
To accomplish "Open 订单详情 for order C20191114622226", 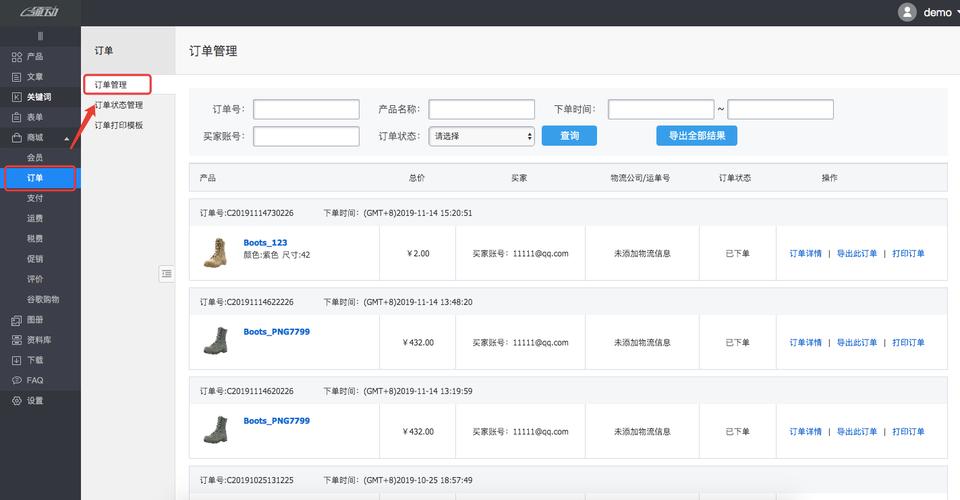I will [805, 343].
